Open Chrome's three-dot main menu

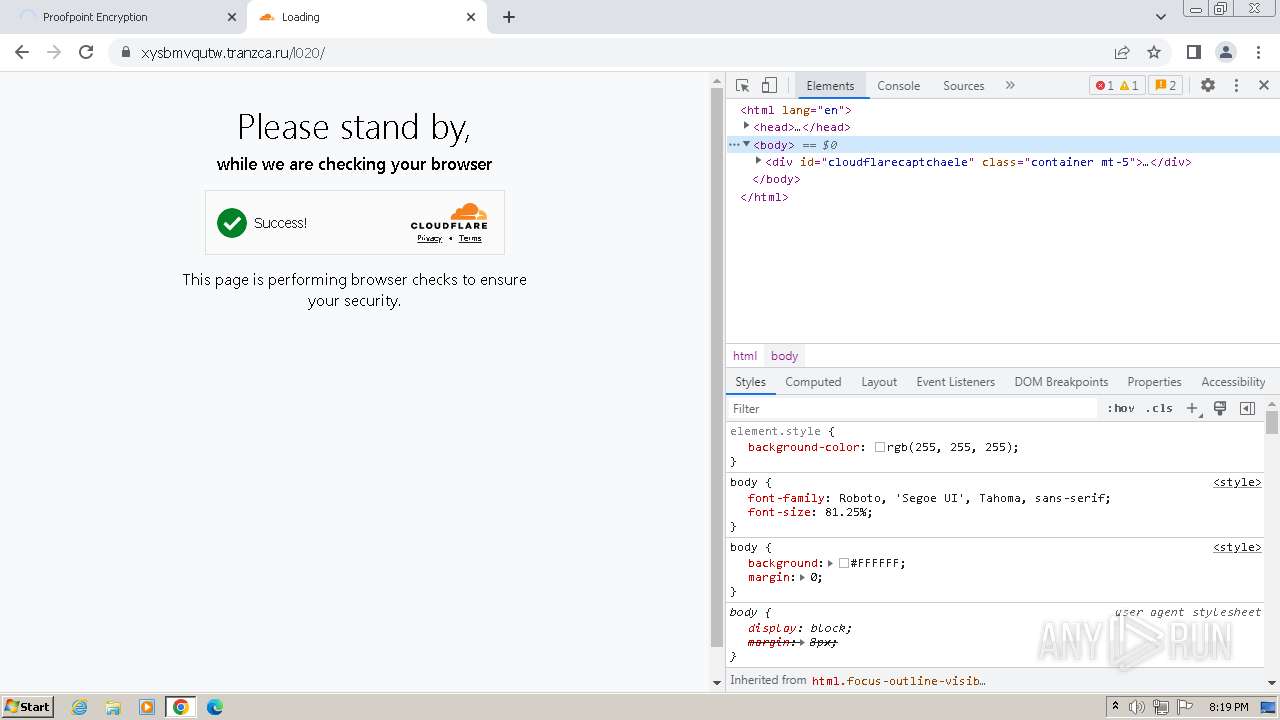pos(1258,52)
